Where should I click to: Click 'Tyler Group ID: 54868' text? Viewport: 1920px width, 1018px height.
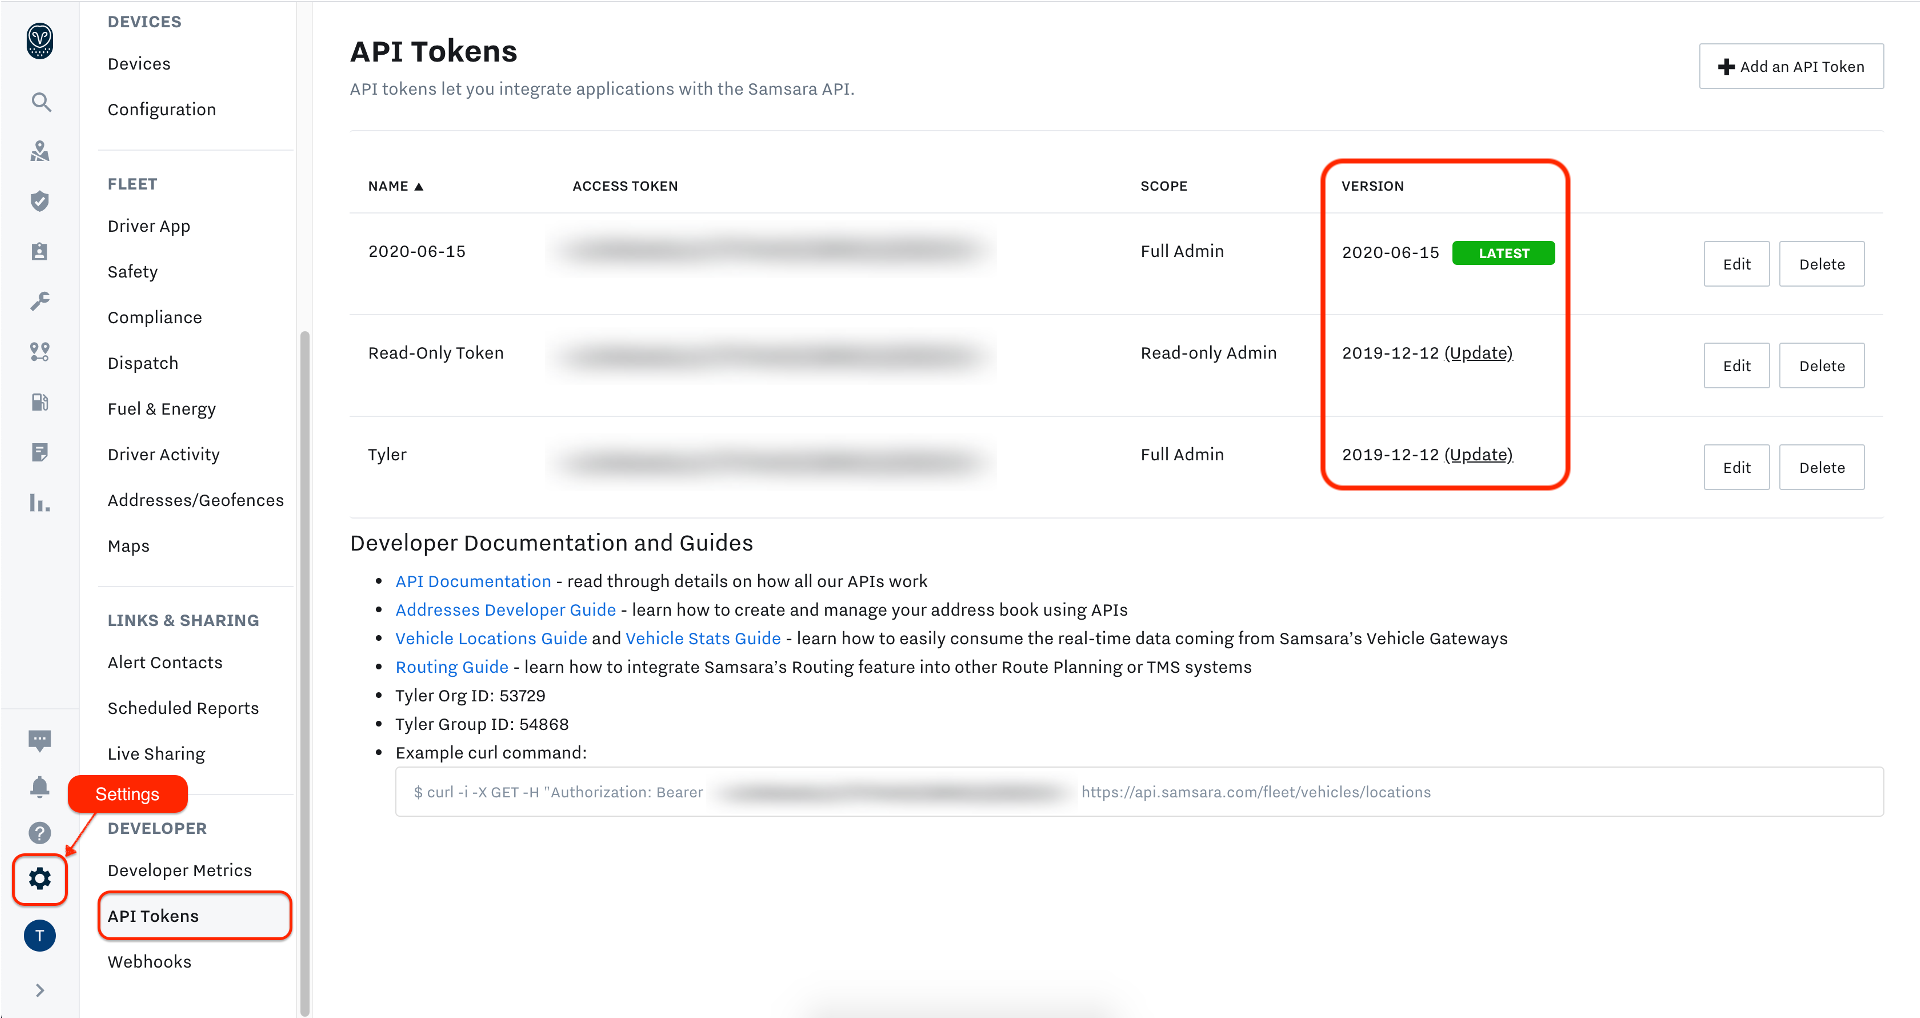(482, 725)
